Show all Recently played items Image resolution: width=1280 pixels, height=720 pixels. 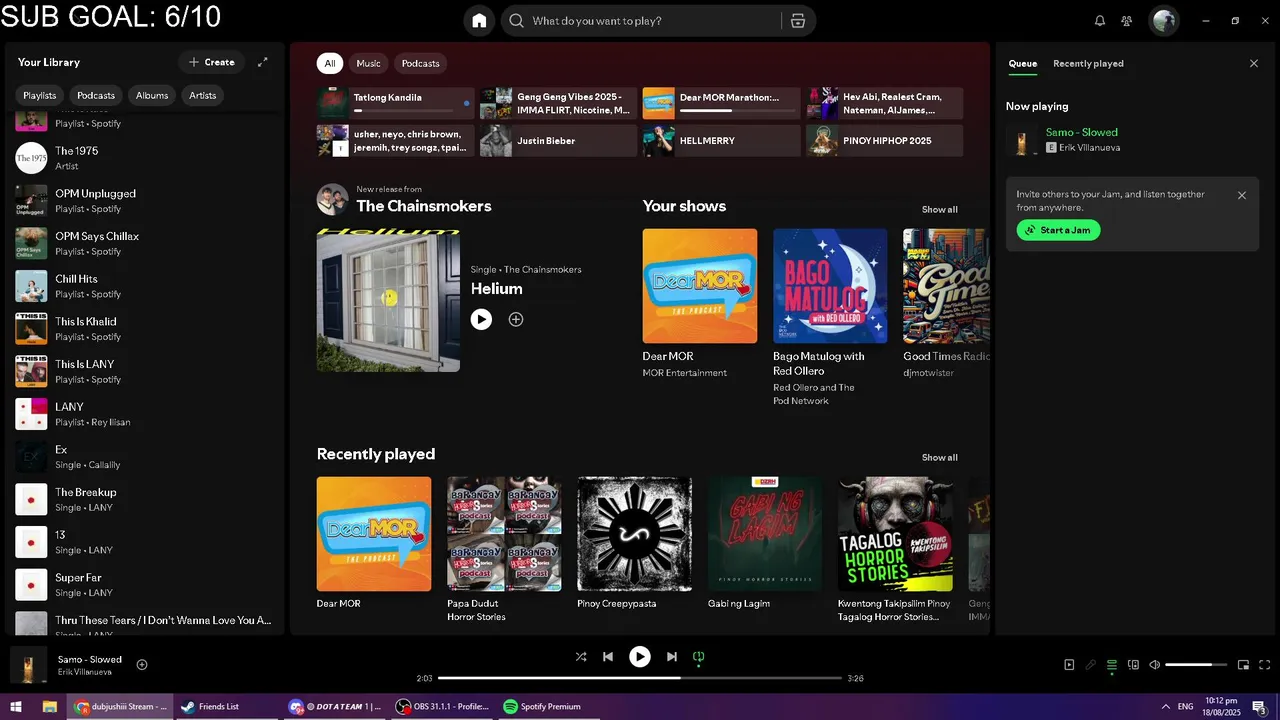(939, 457)
